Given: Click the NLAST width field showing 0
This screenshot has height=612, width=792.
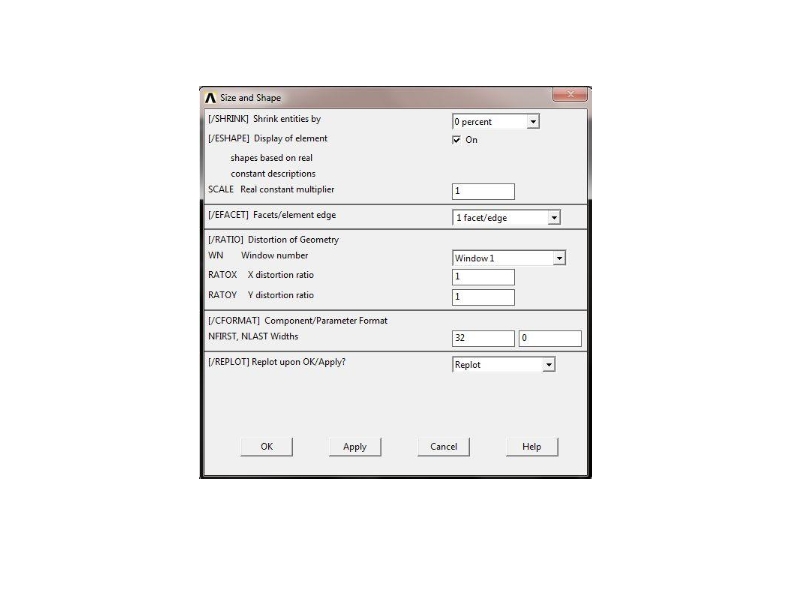Looking at the screenshot, I should pos(549,339).
